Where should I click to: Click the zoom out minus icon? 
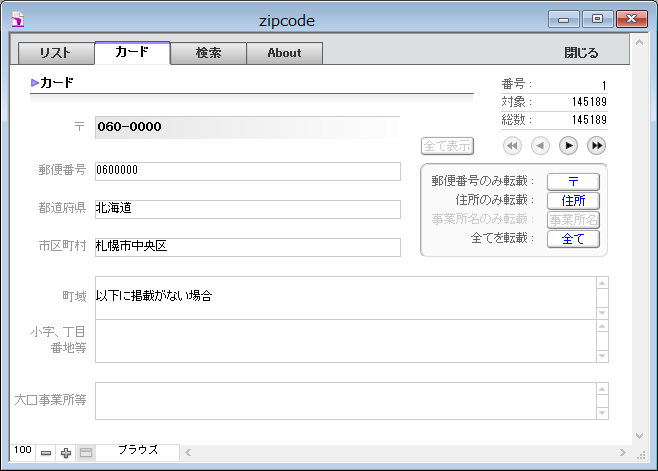tap(46, 453)
